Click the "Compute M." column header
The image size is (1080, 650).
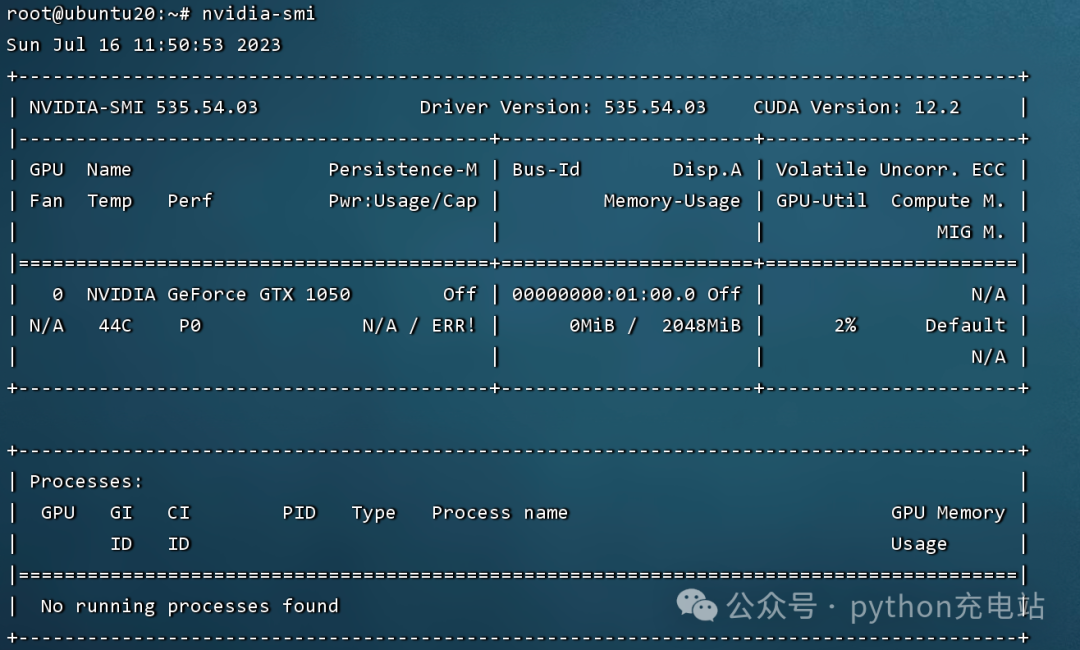(x=948, y=201)
